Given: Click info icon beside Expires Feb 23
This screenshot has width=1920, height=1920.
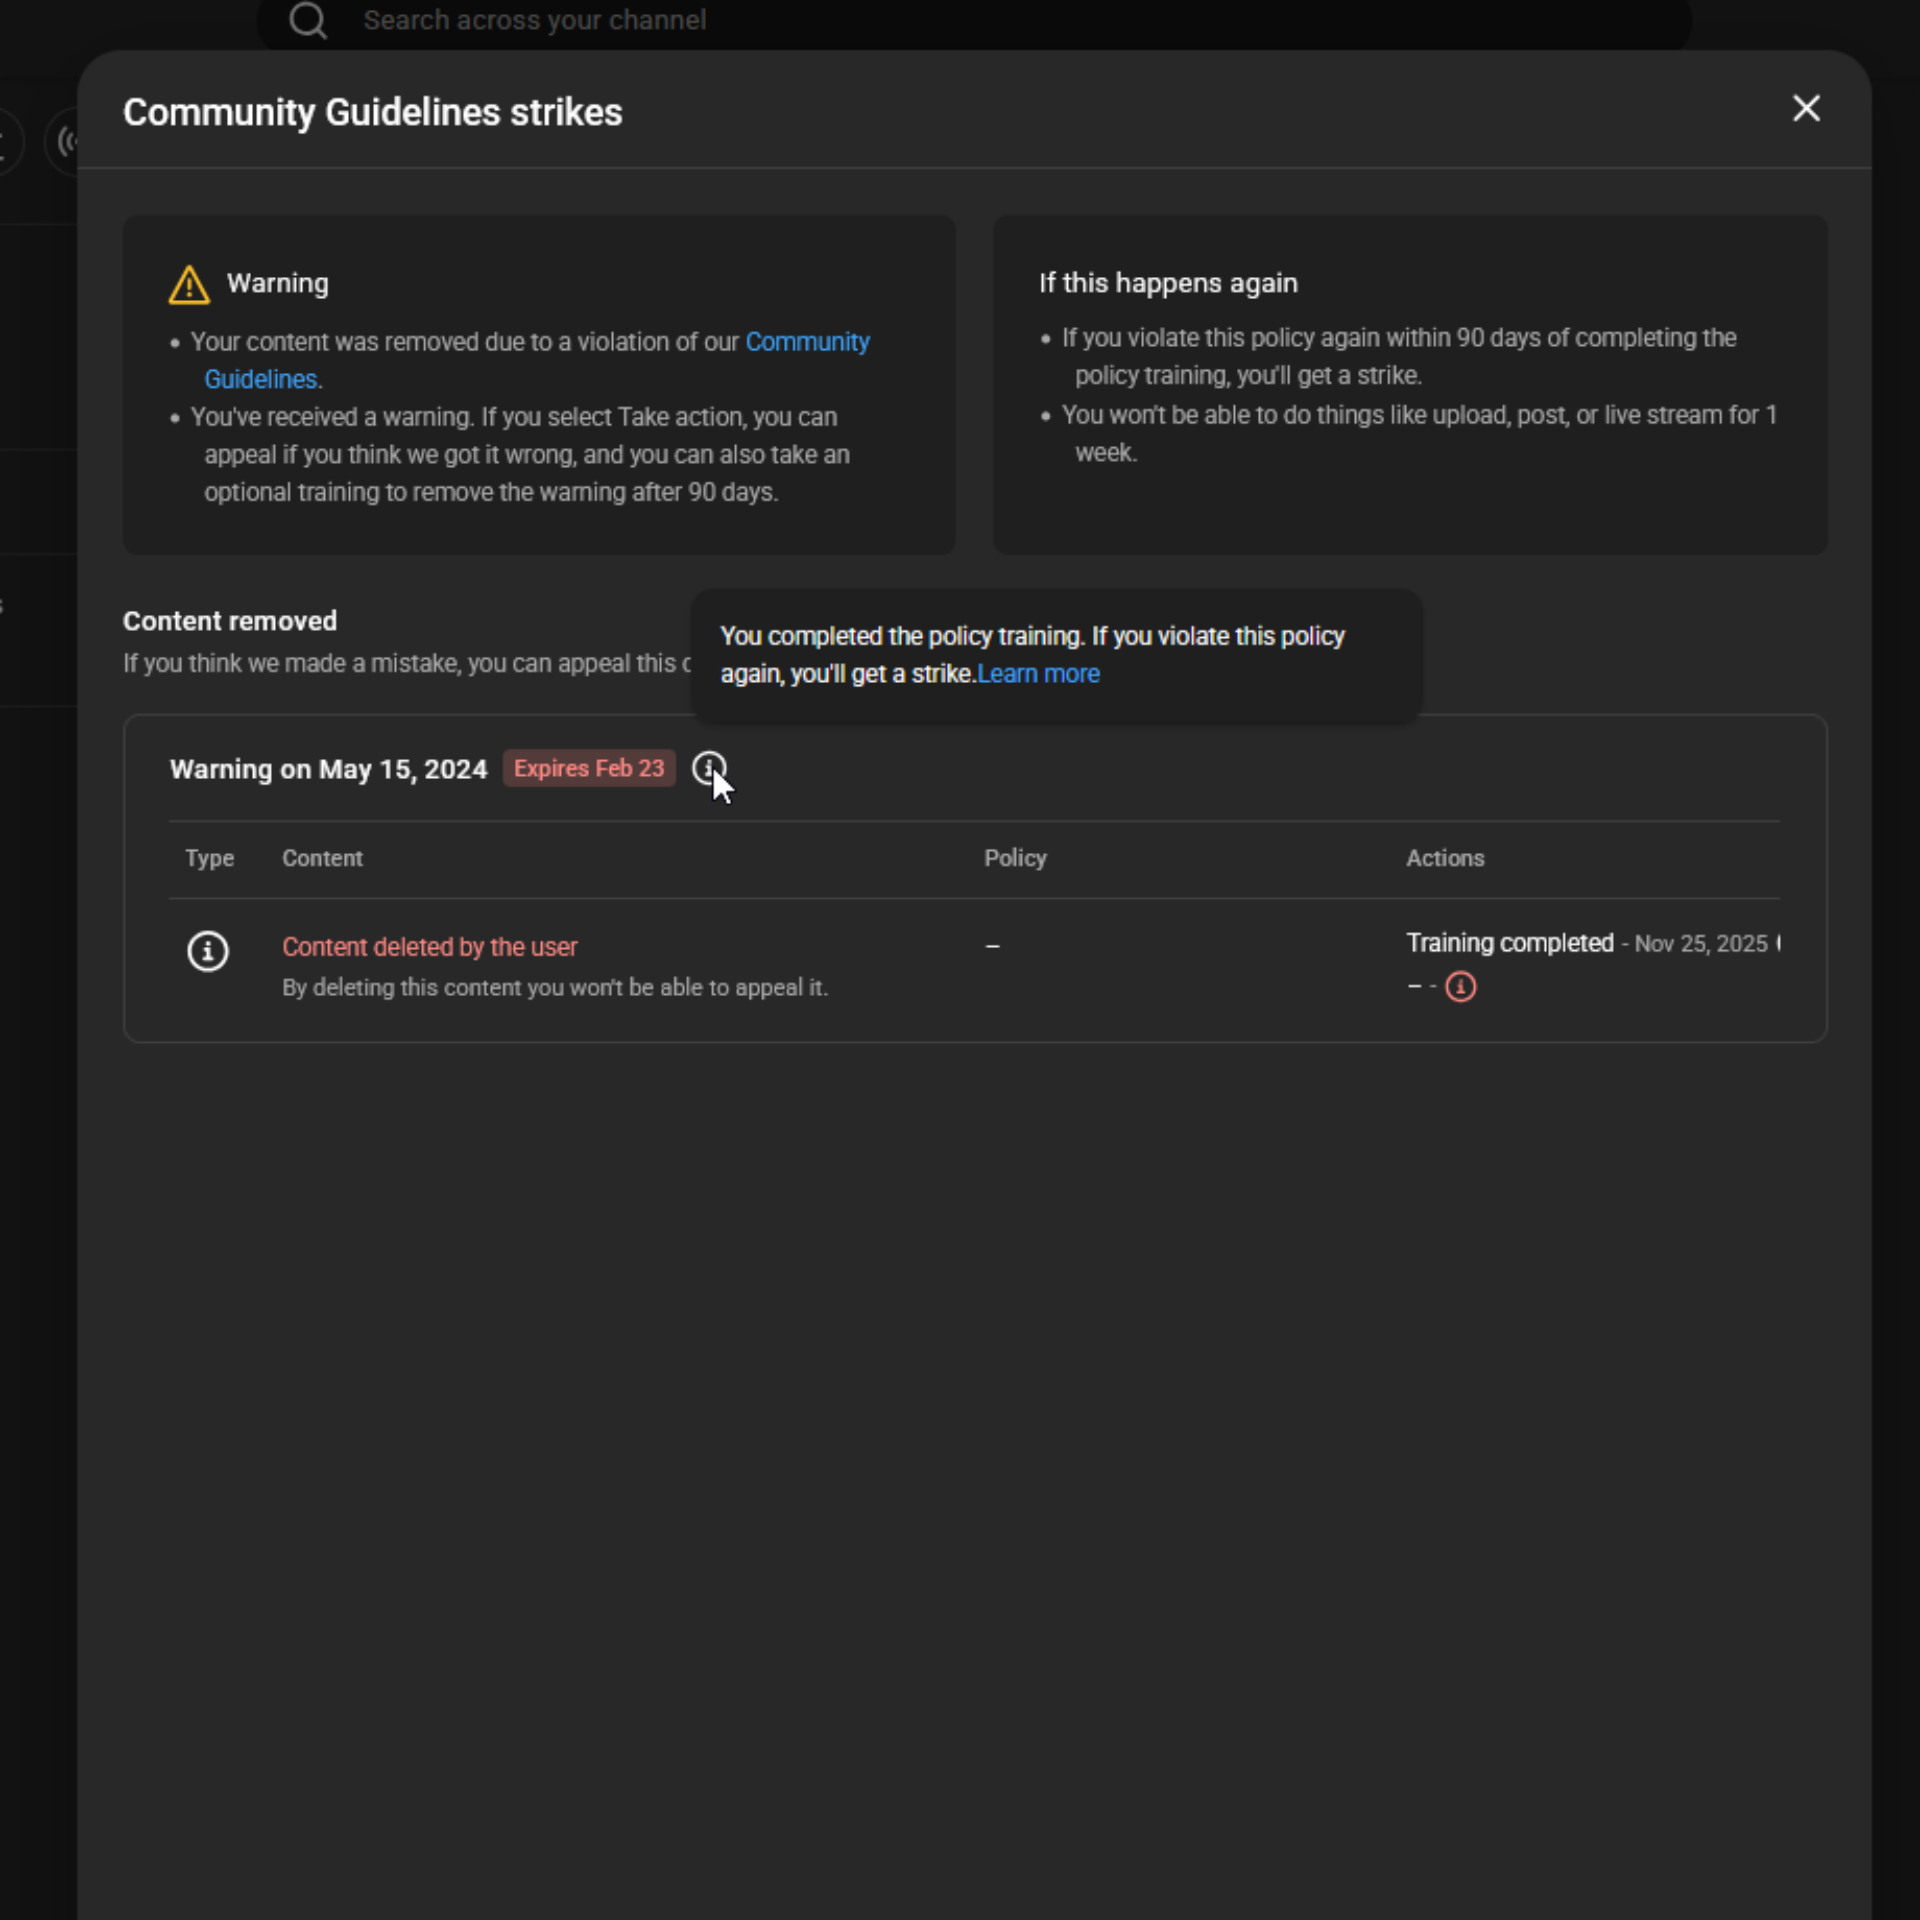Looking at the screenshot, I should [x=709, y=768].
